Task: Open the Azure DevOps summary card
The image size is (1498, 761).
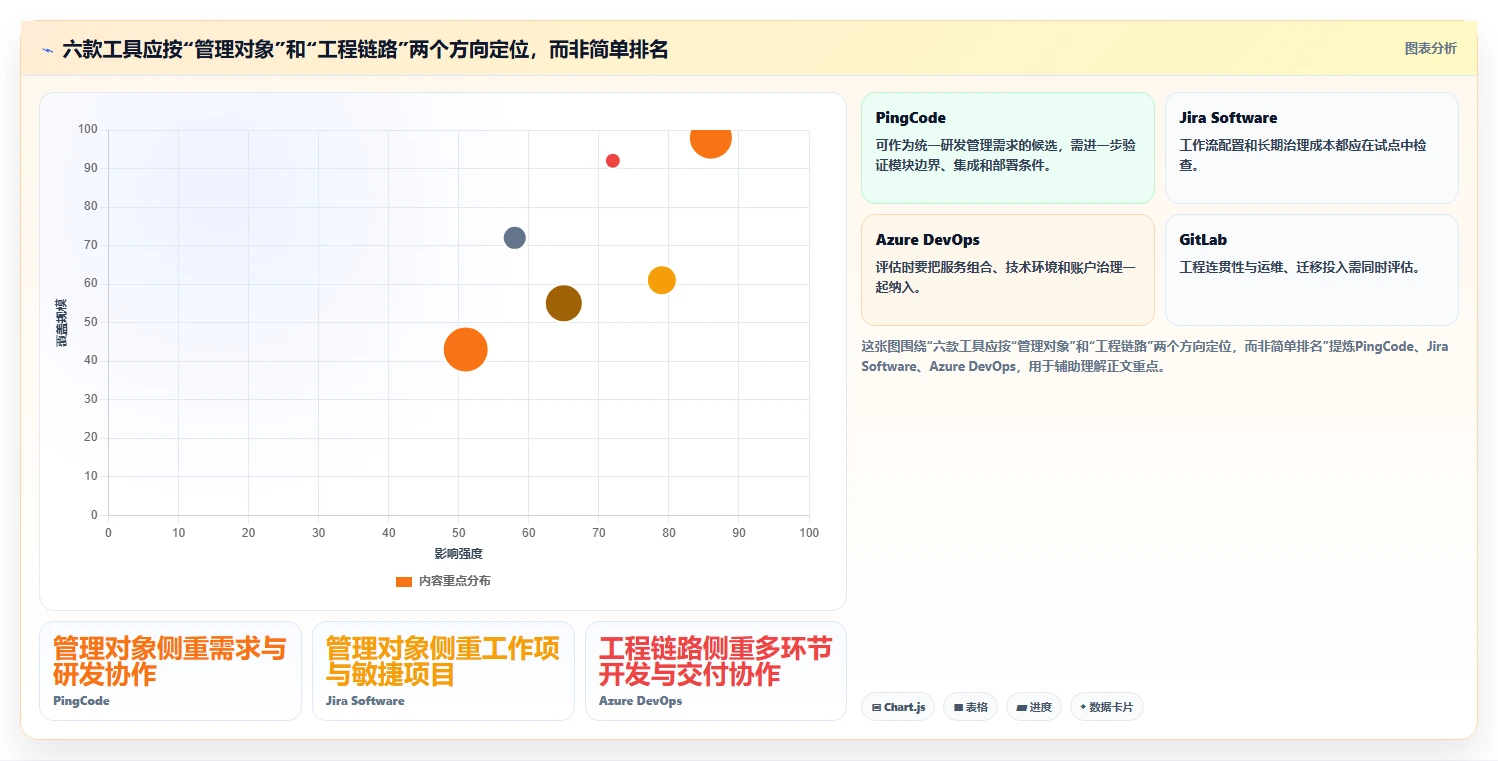Action: [1007, 270]
